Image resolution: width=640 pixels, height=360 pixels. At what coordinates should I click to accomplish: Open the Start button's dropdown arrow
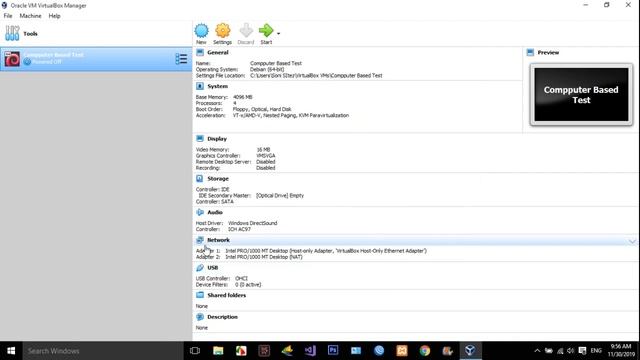click(278, 33)
